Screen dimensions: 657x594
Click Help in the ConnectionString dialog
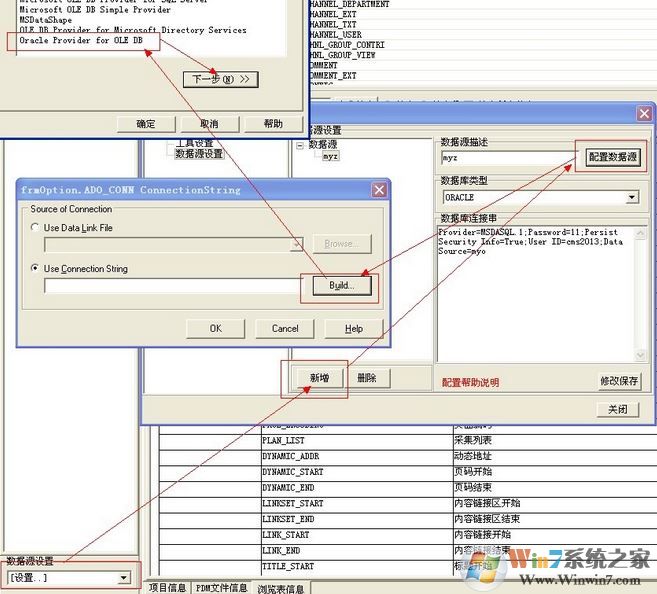point(354,328)
